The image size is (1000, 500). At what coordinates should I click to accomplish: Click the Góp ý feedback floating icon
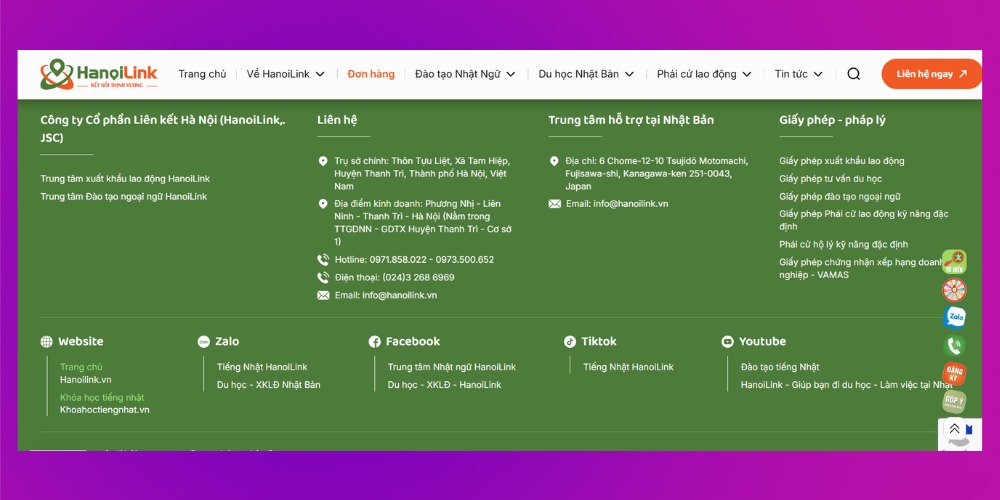954,402
